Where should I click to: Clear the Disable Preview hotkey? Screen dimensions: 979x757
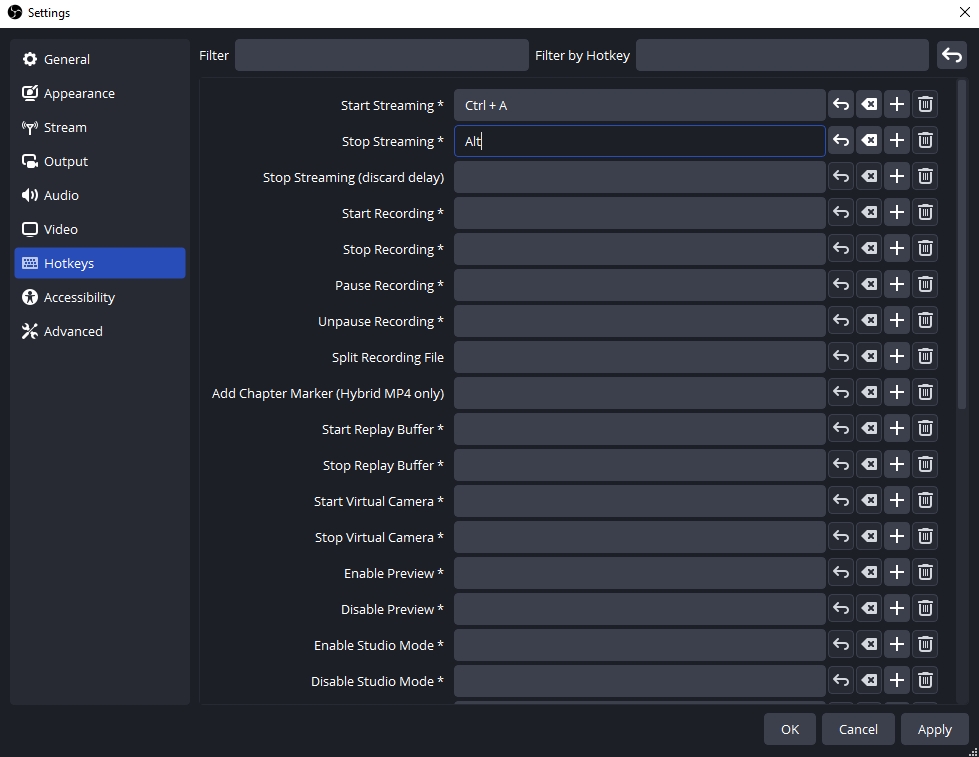pos(869,609)
